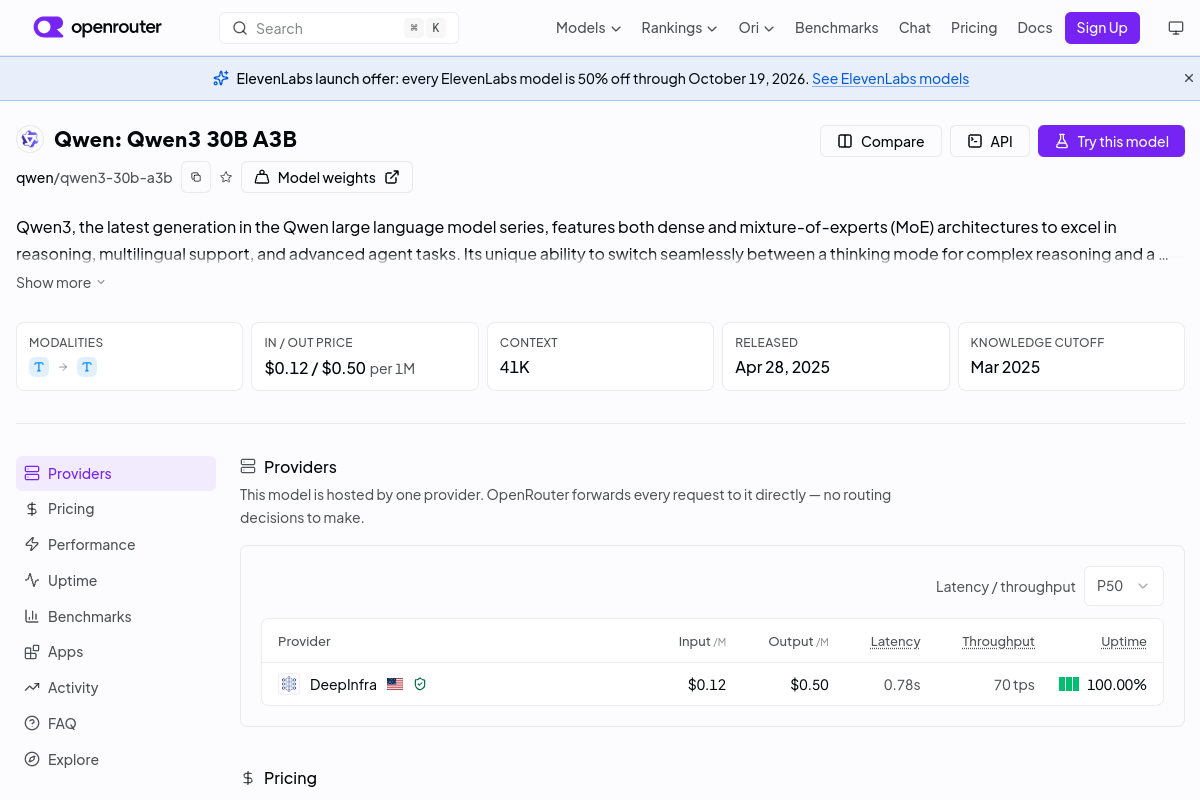
Task: Copy the qwen/qwen3-30b-a3b model slug
Action: coord(196,177)
